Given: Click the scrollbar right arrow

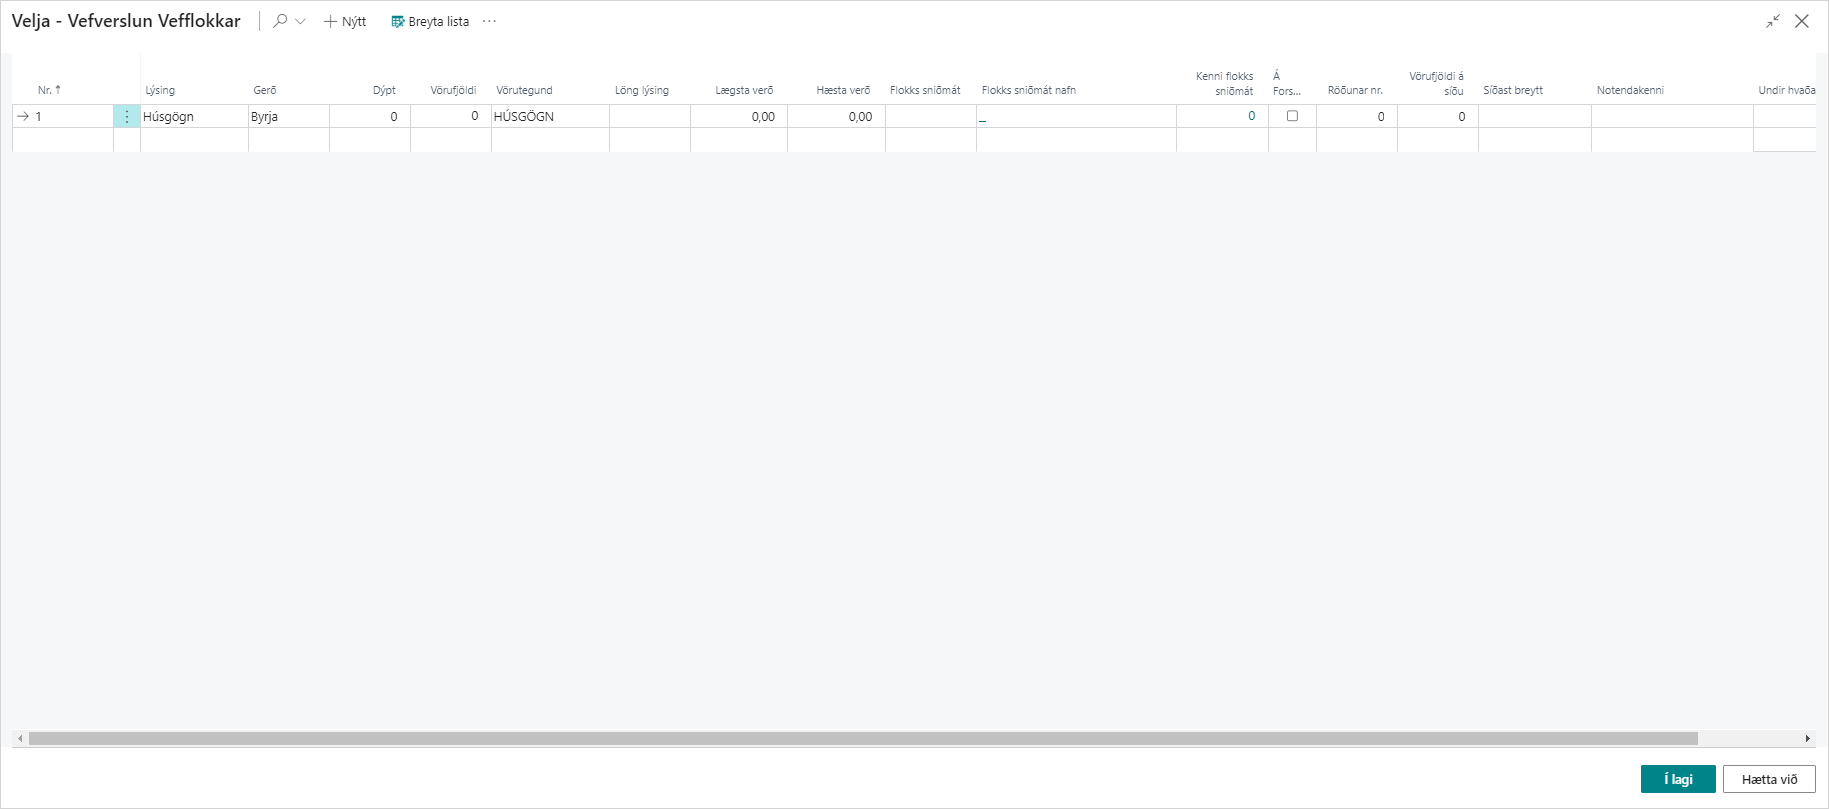Looking at the screenshot, I should [x=1807, y=739].
